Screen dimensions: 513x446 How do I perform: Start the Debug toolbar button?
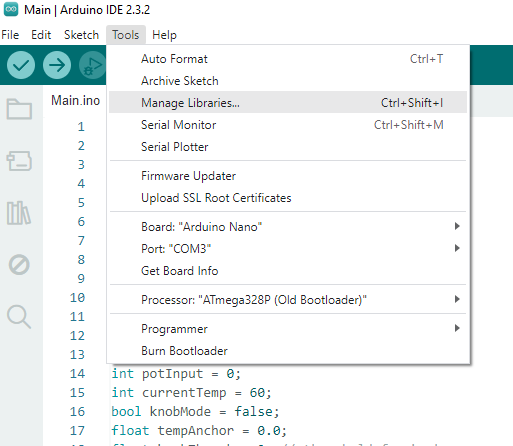92,65
